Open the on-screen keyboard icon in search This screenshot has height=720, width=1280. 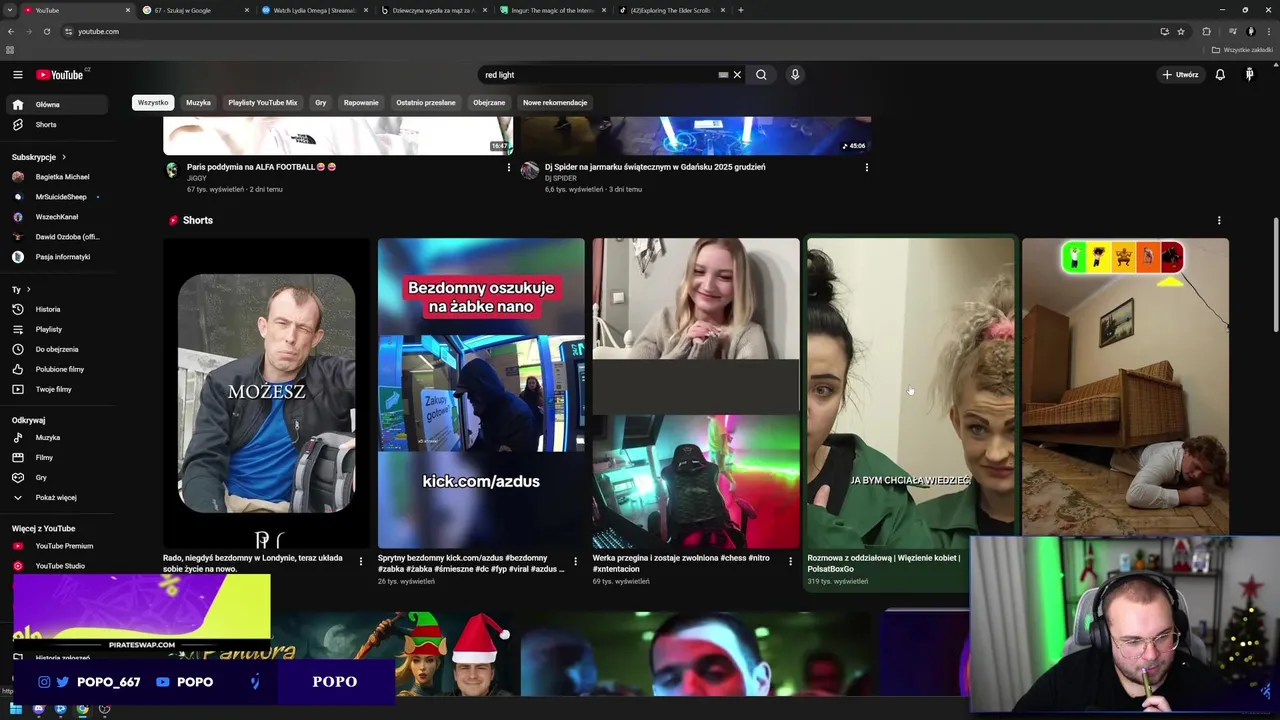pyautogui.click(x=723, y=75)
